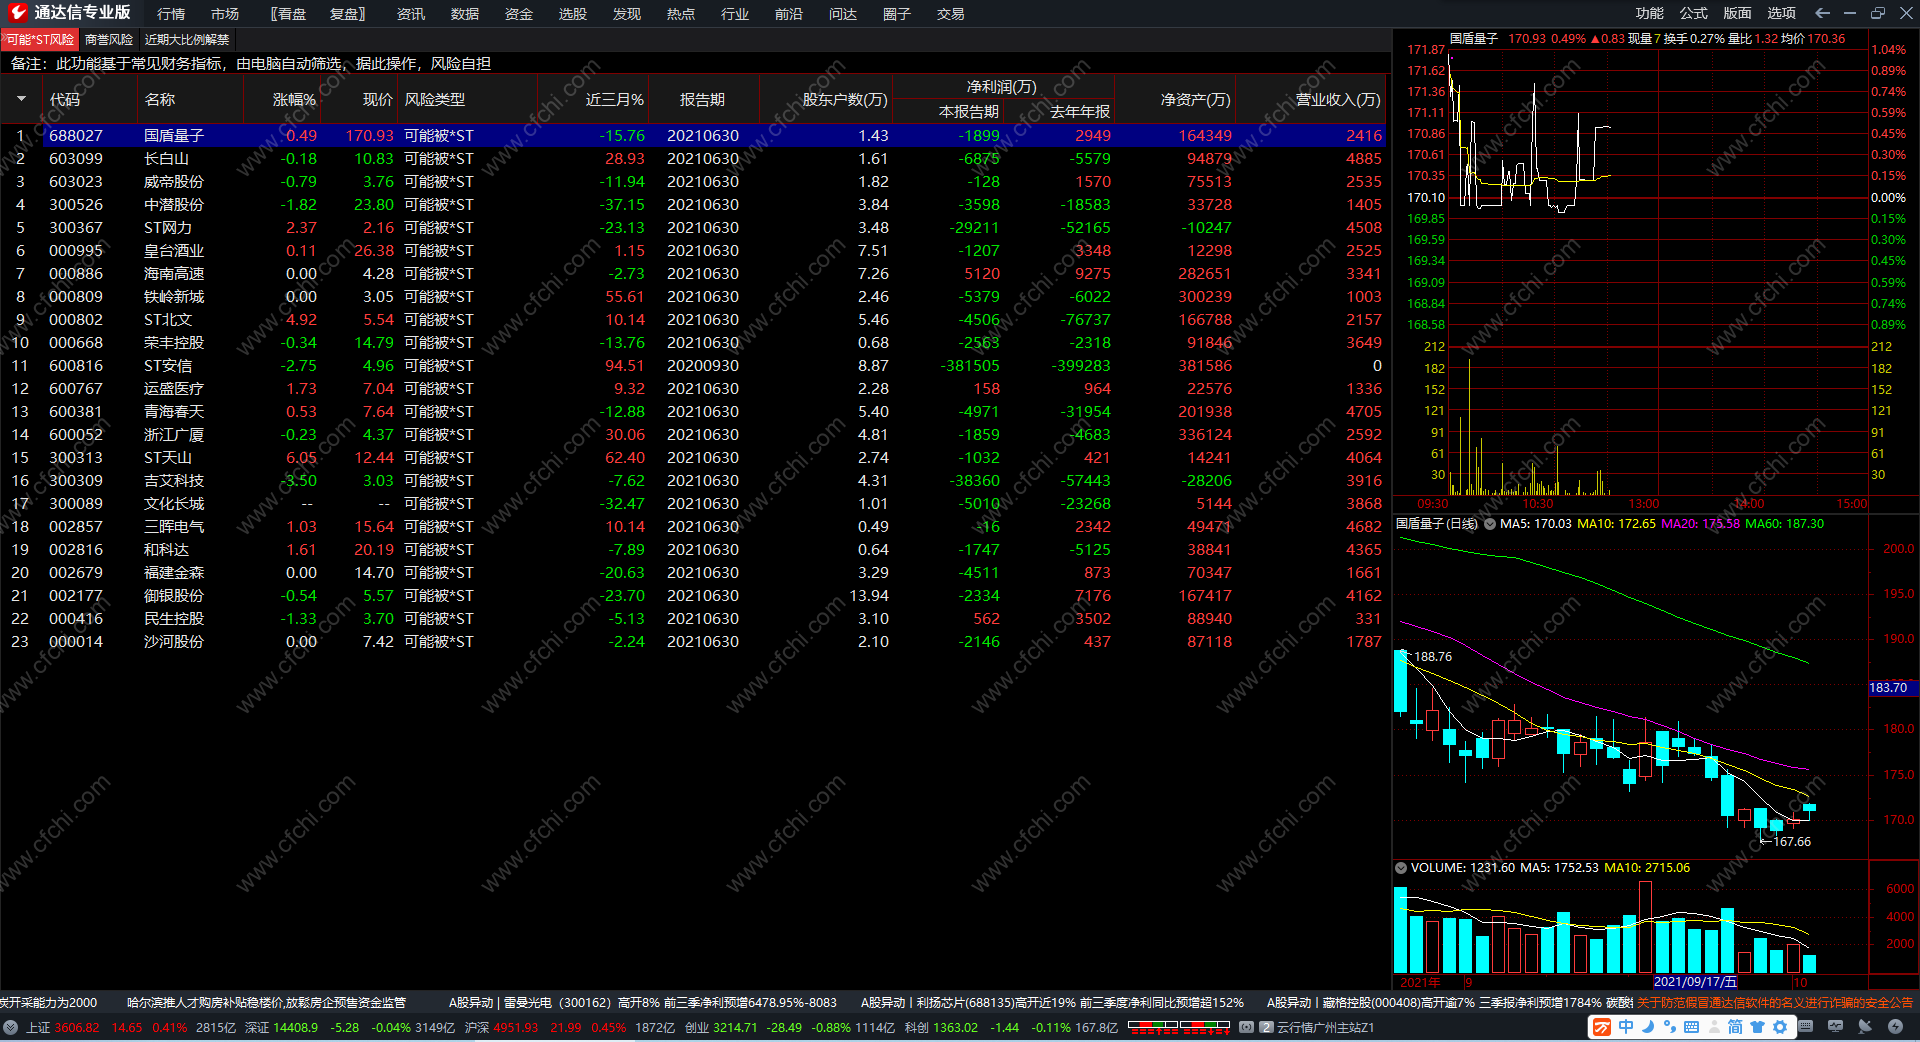Image resolution: width=1920 pixels, height=1042 pixels.
Task: Open the 行业 menu
Action: pos(735,14)
